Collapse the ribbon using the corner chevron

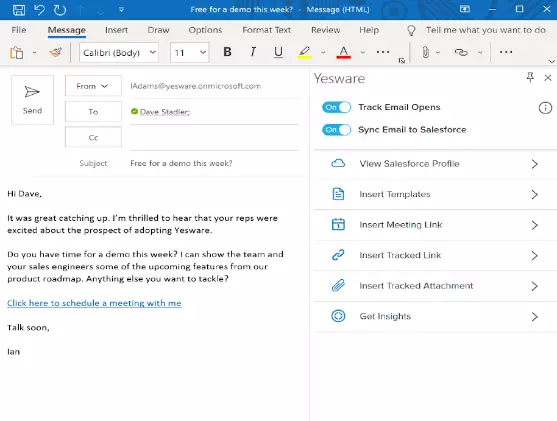pyautogui.click(x=551, y=61)
